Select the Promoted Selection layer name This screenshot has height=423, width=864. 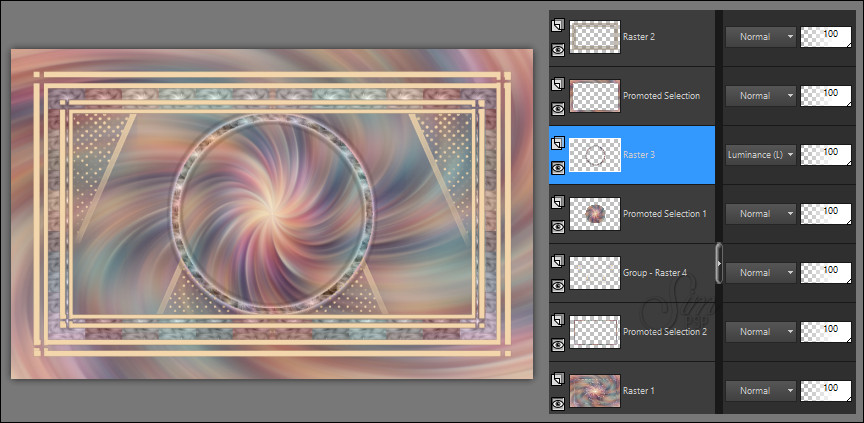click(x=661, y=96)
